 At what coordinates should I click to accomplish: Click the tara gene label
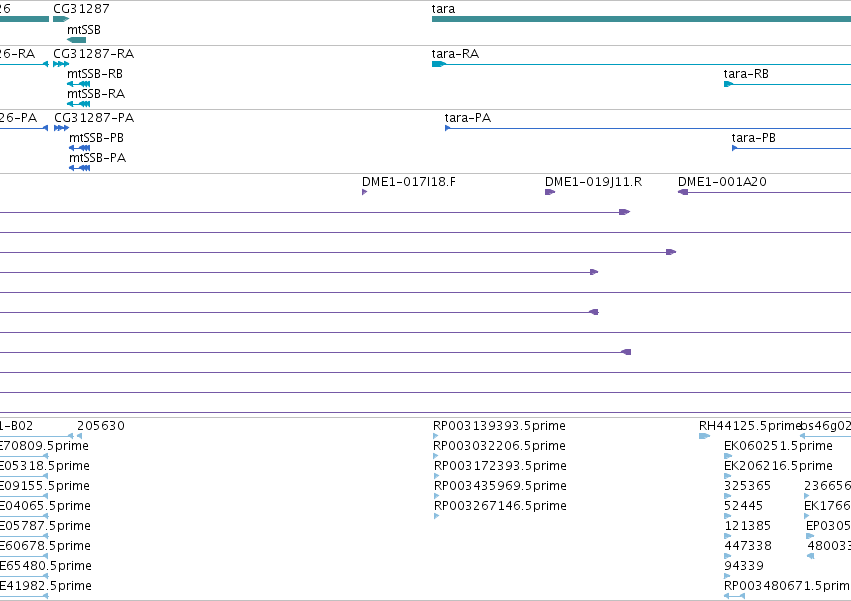[443, 9]
